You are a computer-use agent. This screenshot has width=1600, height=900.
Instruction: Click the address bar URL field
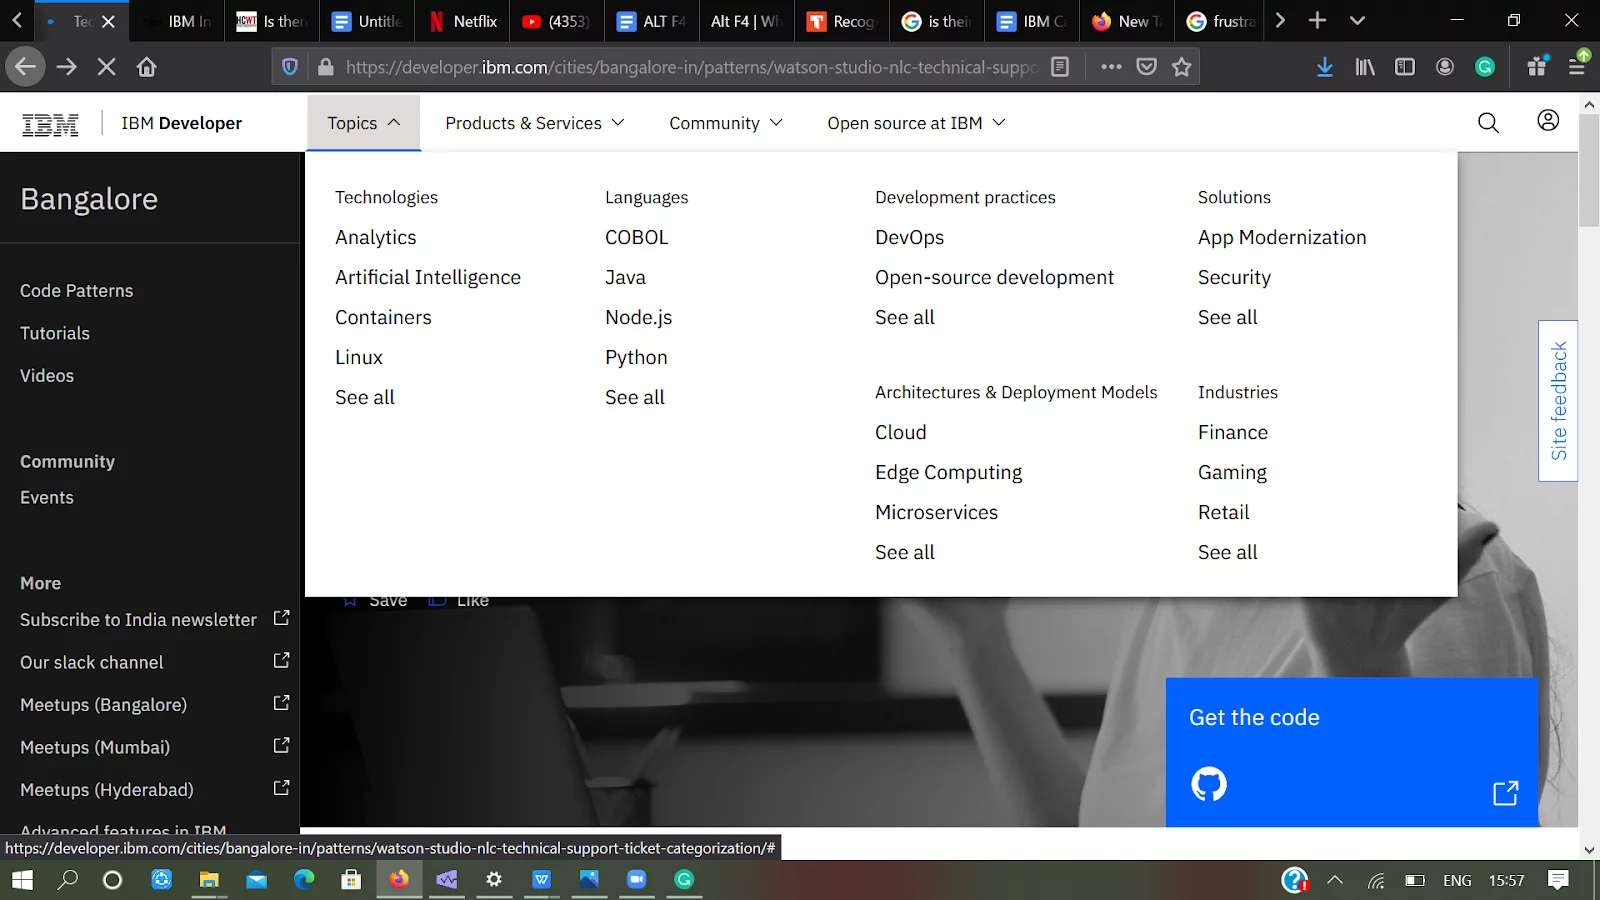coord(690,67)
